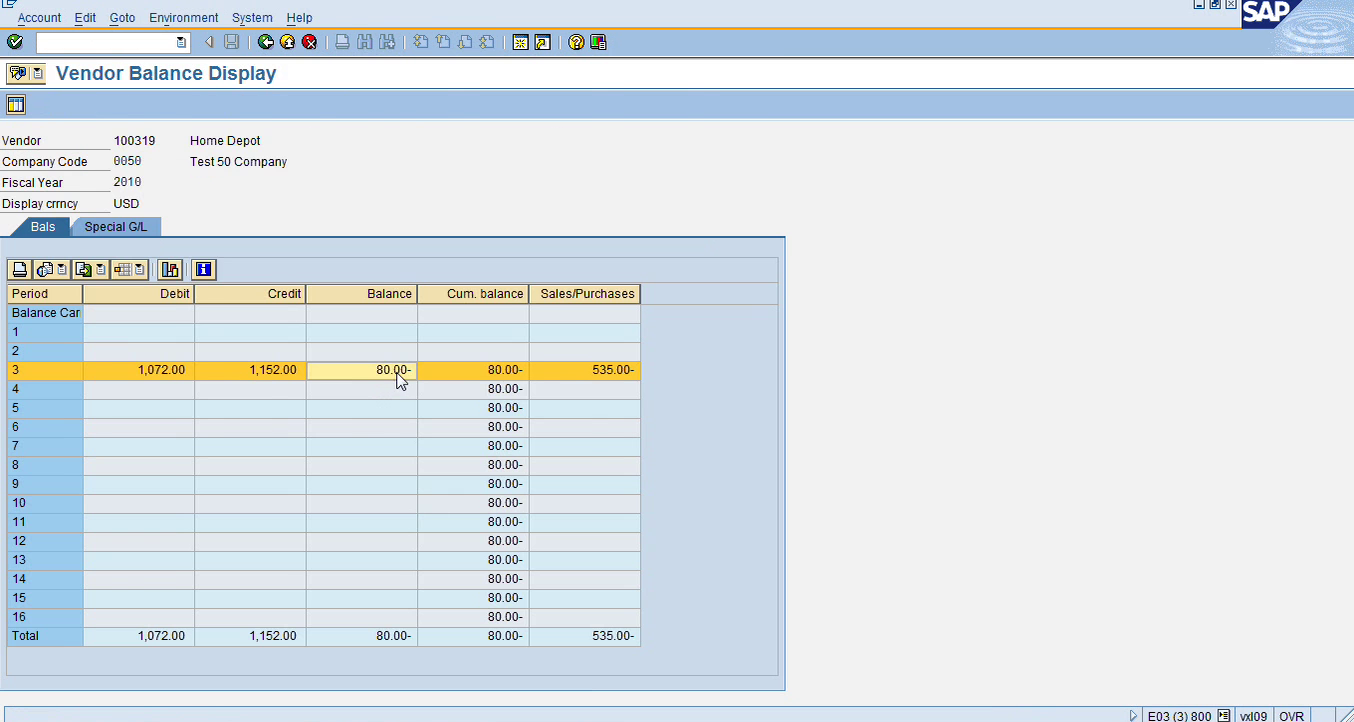
Task: Click the Save diskette icon
Action: tap(231, 42)
